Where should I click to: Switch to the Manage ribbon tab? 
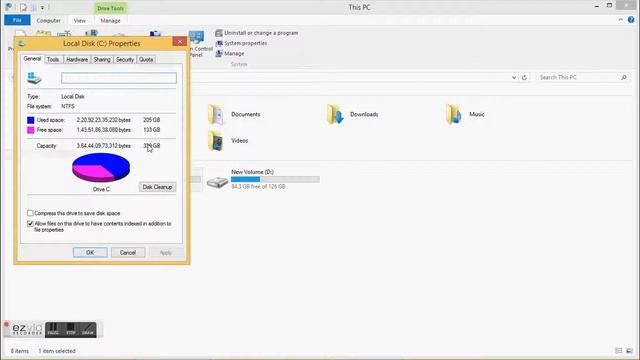click(x=110, y=20)
